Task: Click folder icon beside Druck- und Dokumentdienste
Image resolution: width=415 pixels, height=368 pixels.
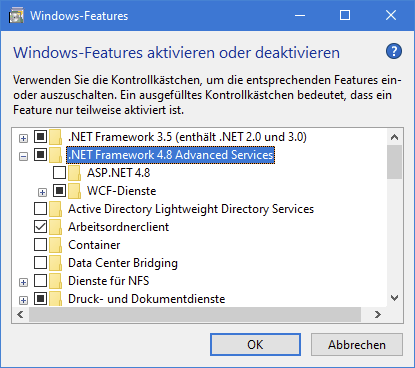Action: pos(56,299)
